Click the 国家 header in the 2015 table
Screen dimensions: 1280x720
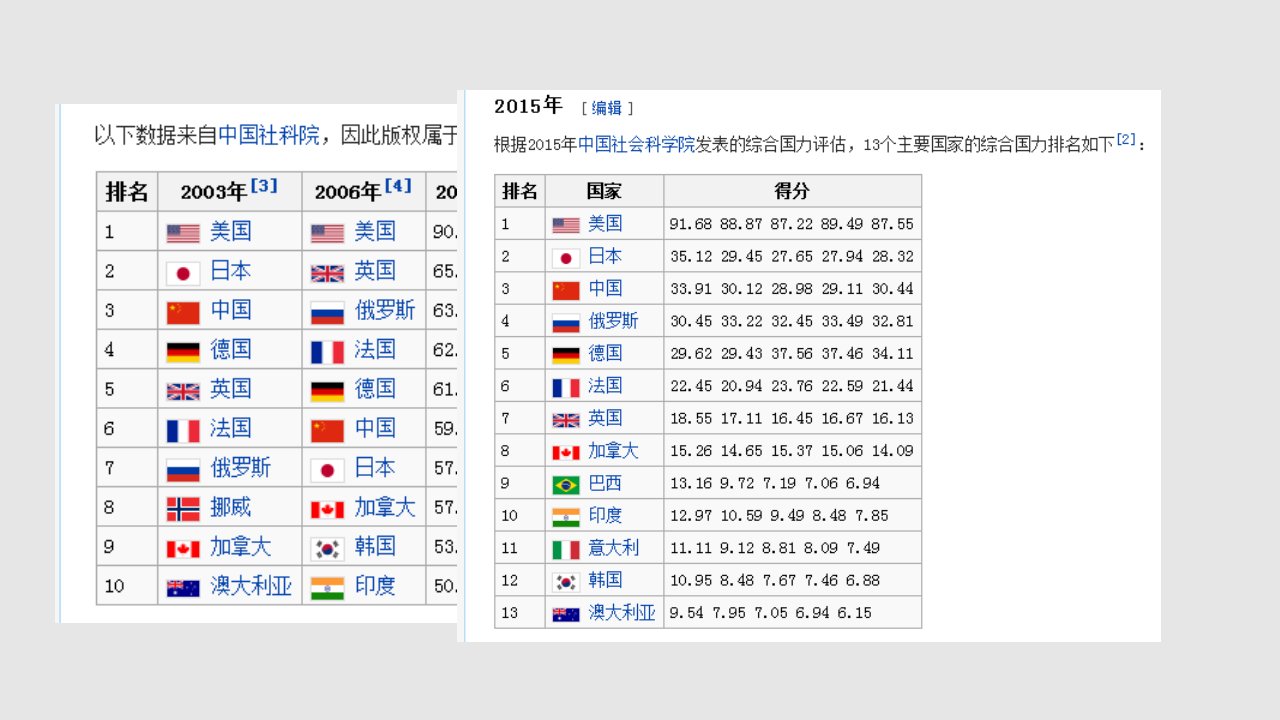[x=604, y=191]
